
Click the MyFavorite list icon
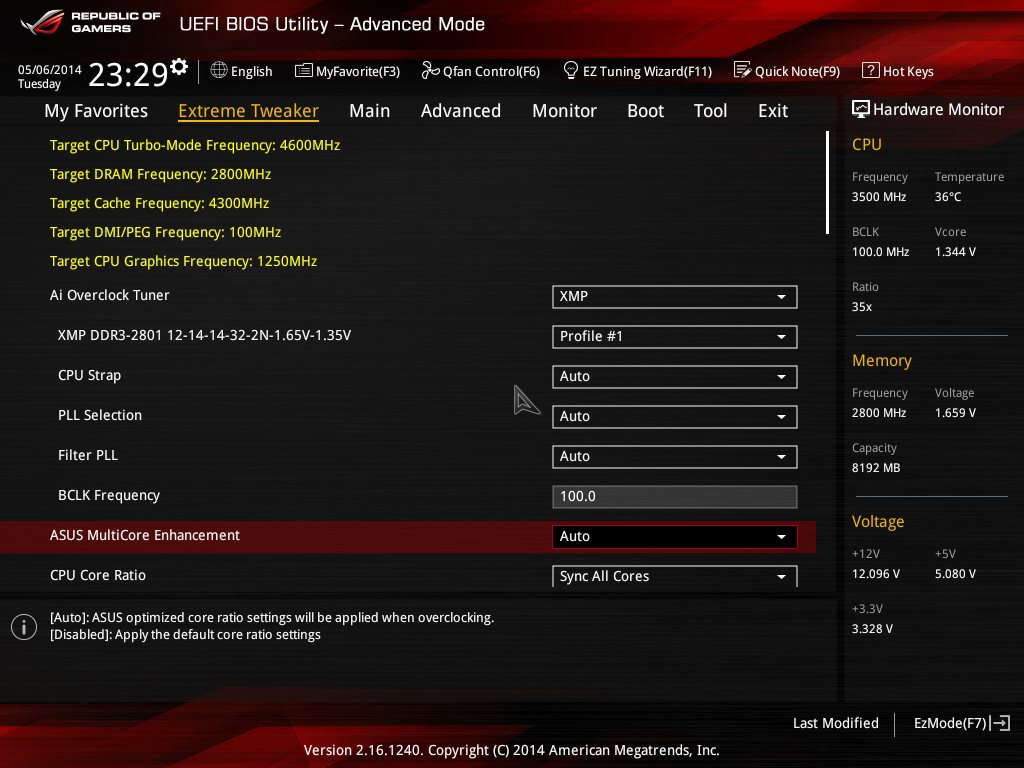[x=304, y=71]
